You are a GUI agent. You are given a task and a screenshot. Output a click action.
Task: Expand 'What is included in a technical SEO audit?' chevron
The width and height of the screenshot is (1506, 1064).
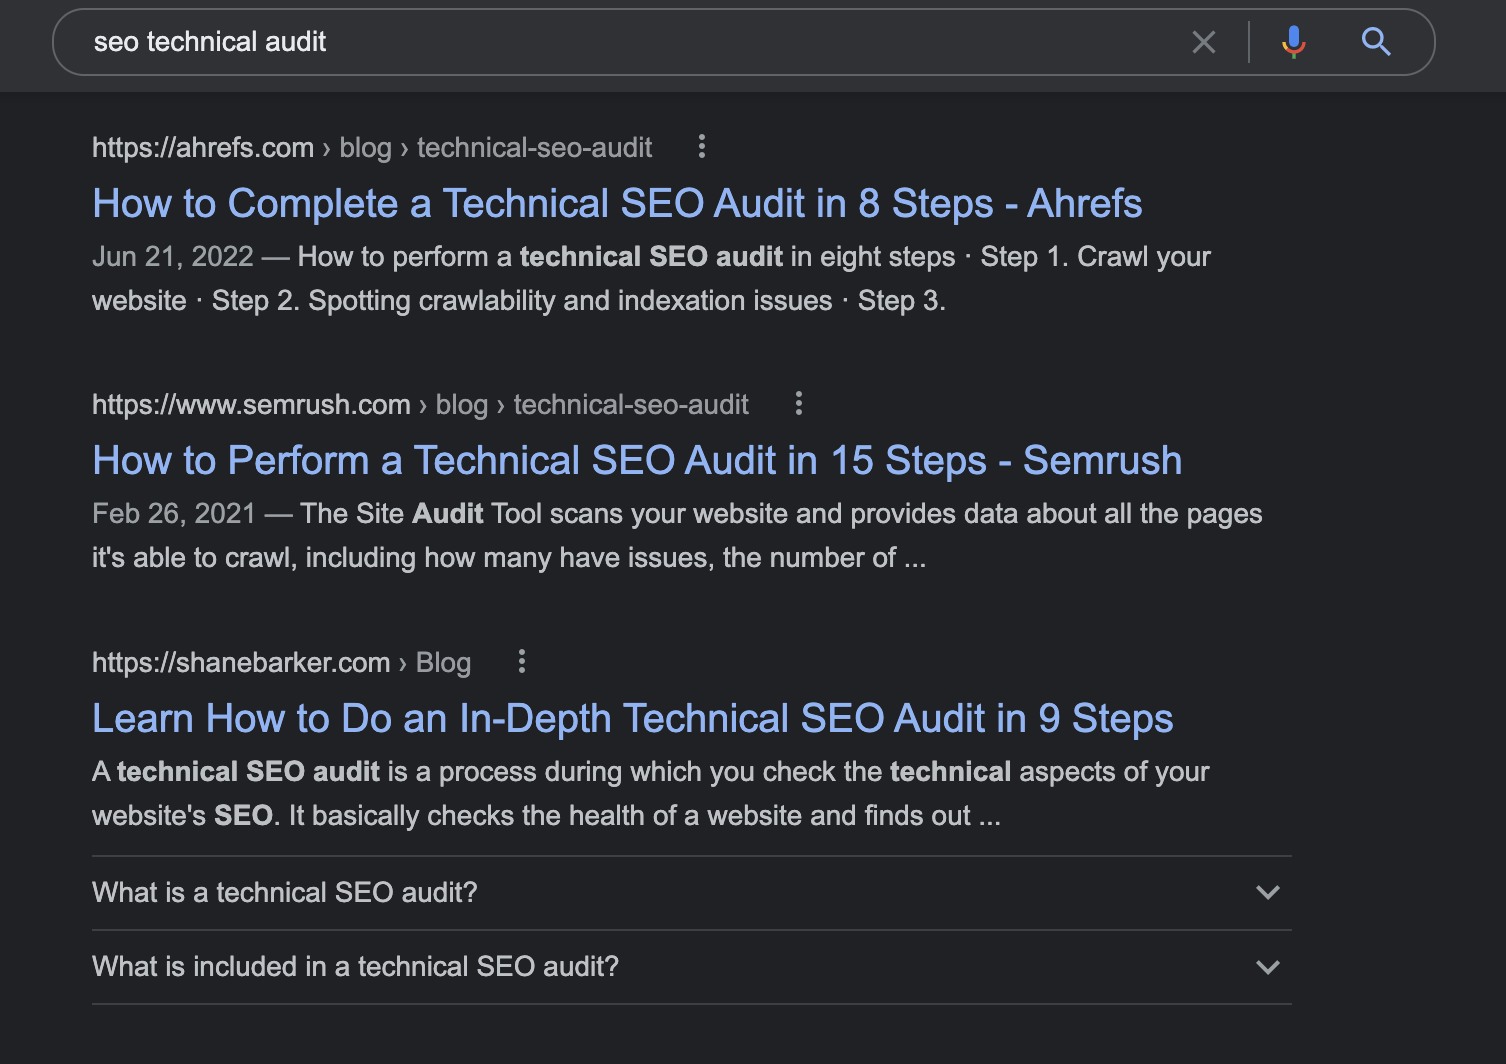tap(1268, 967)
